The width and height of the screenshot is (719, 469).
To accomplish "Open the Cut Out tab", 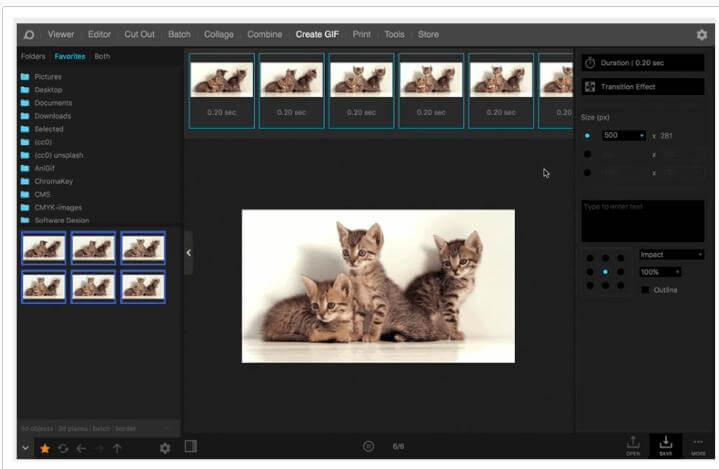I will 139,34.
